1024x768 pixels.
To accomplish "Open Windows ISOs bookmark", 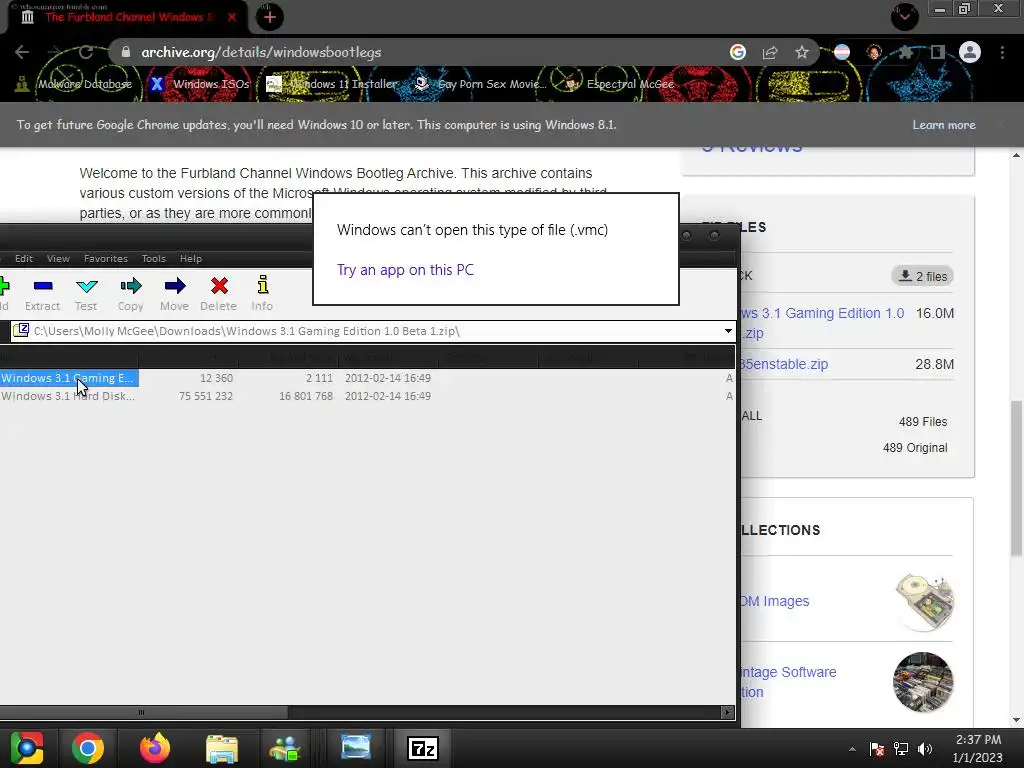I will [199, 84].
